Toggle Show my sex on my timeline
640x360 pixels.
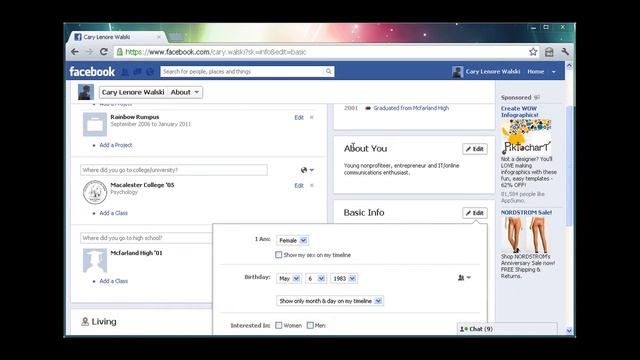279,255
